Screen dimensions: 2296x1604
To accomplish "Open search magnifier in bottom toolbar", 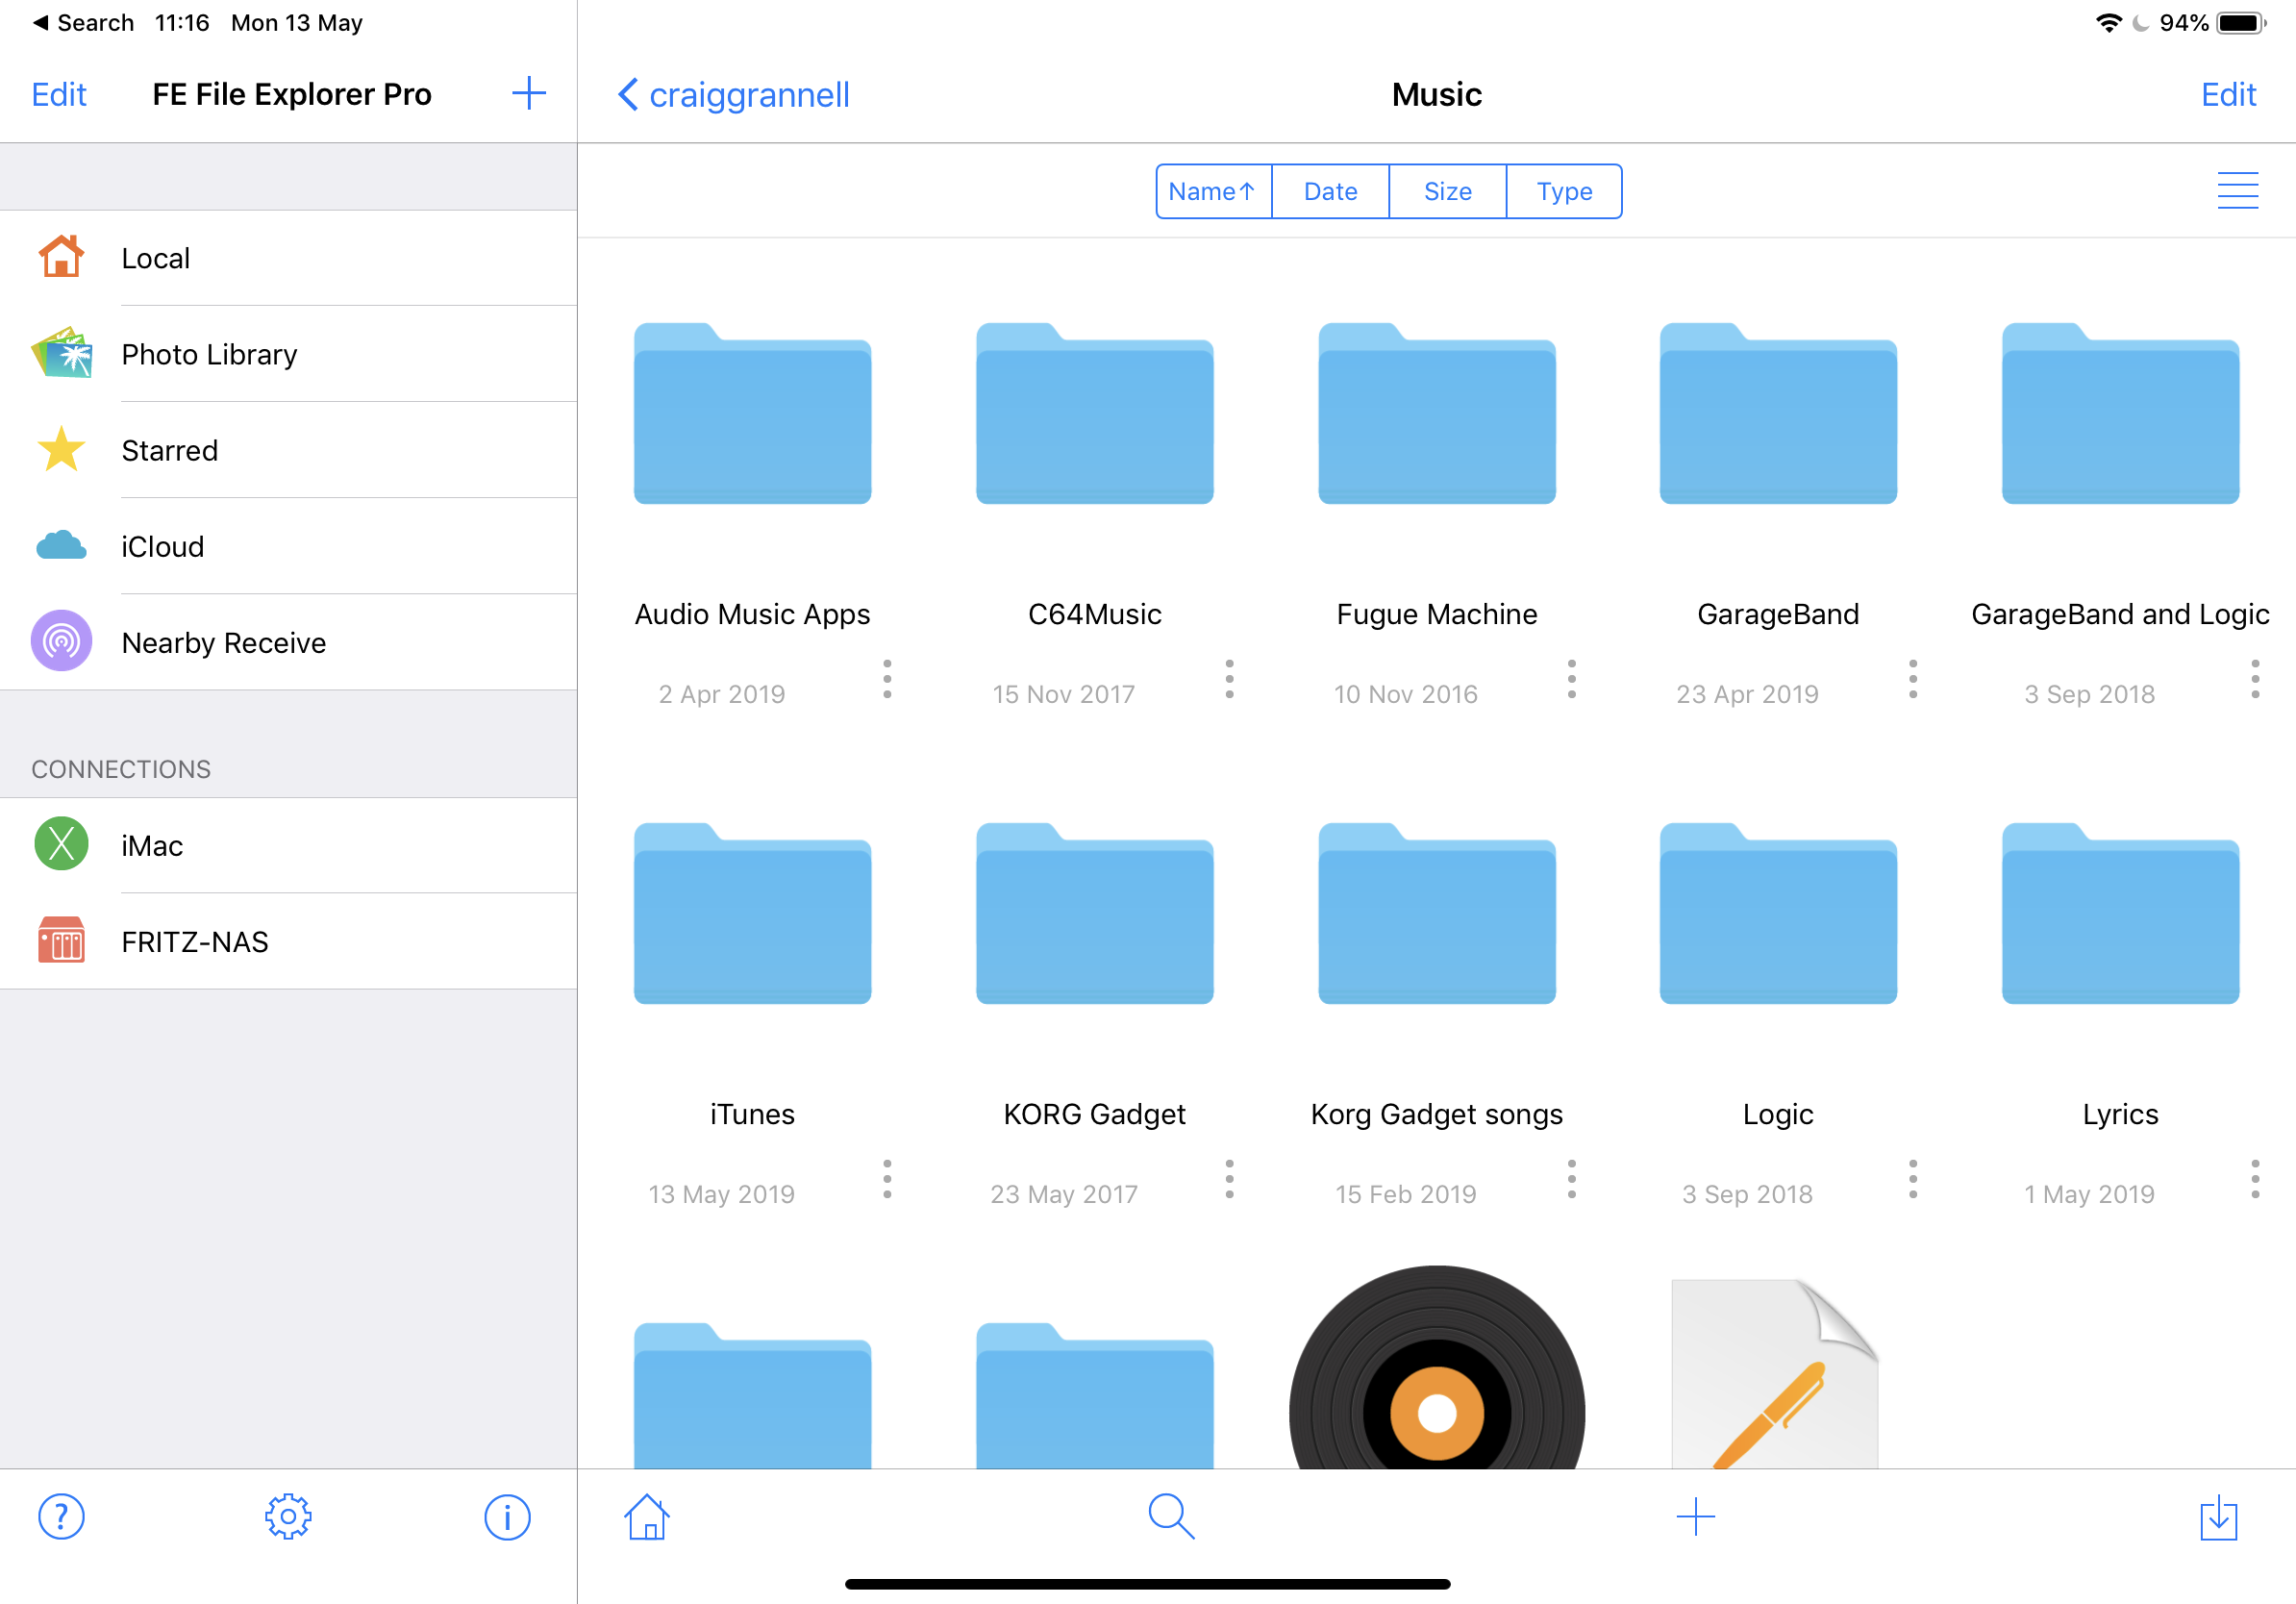I will click(x=1171, y=1518).
